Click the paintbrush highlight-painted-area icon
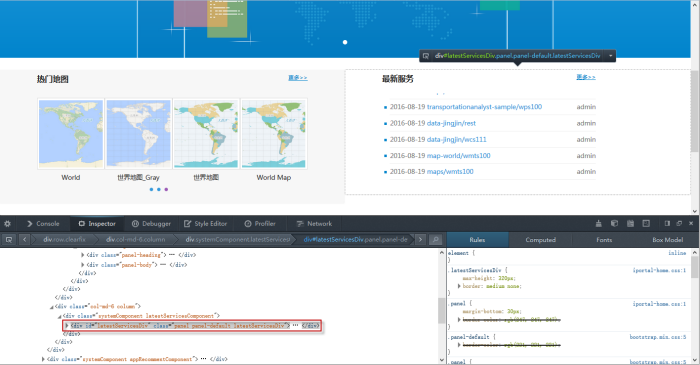 599,224
